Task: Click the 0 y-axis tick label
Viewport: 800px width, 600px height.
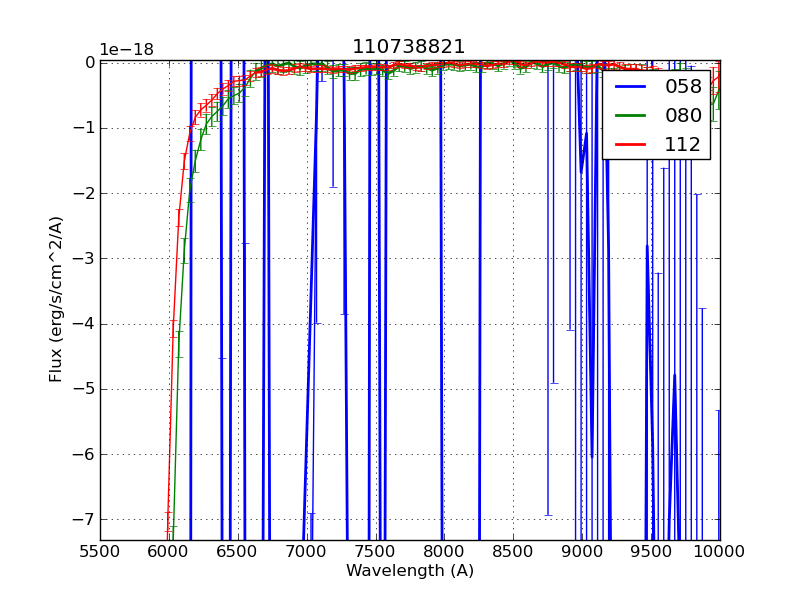Action: point(89,62)
